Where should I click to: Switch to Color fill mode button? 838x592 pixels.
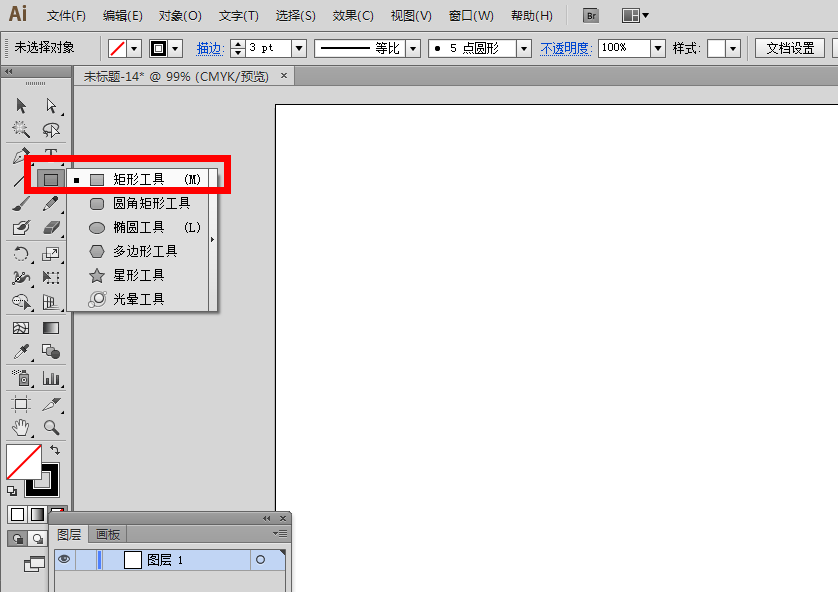pyautogui.click(x=17, y=515)
